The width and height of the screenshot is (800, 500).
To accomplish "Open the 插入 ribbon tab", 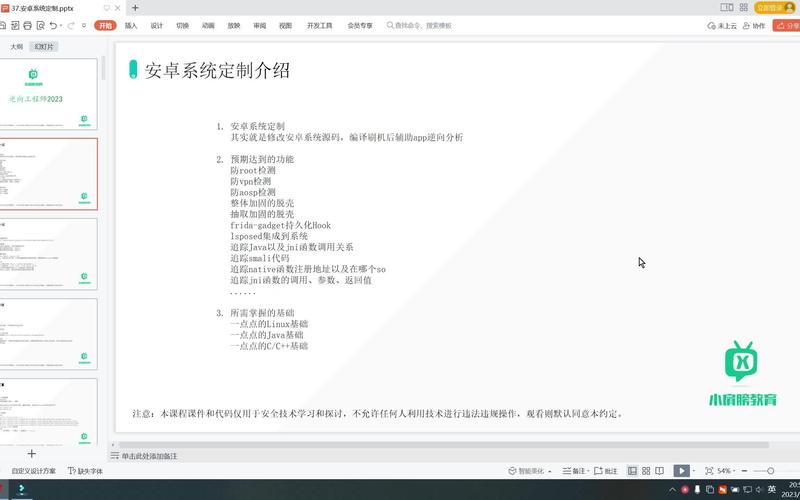I will click(131, 26).
